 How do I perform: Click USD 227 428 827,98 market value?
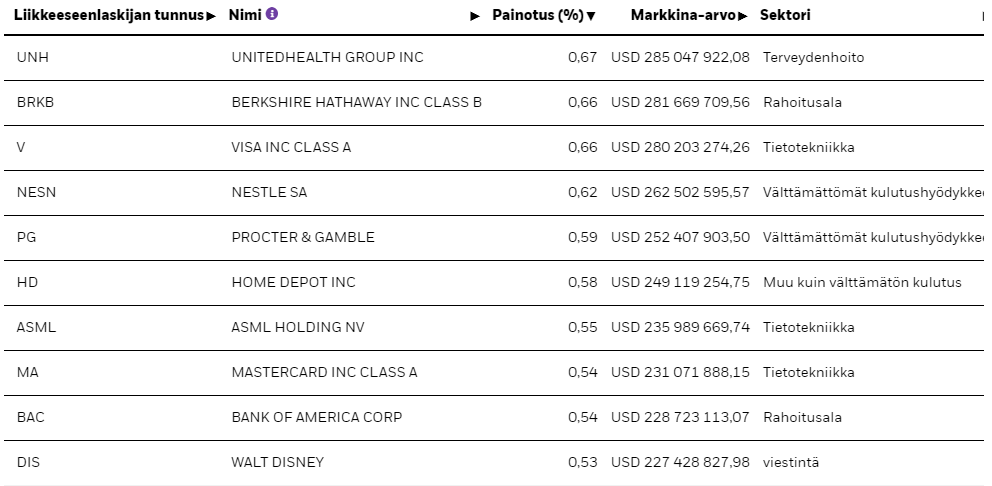point(680,462)
